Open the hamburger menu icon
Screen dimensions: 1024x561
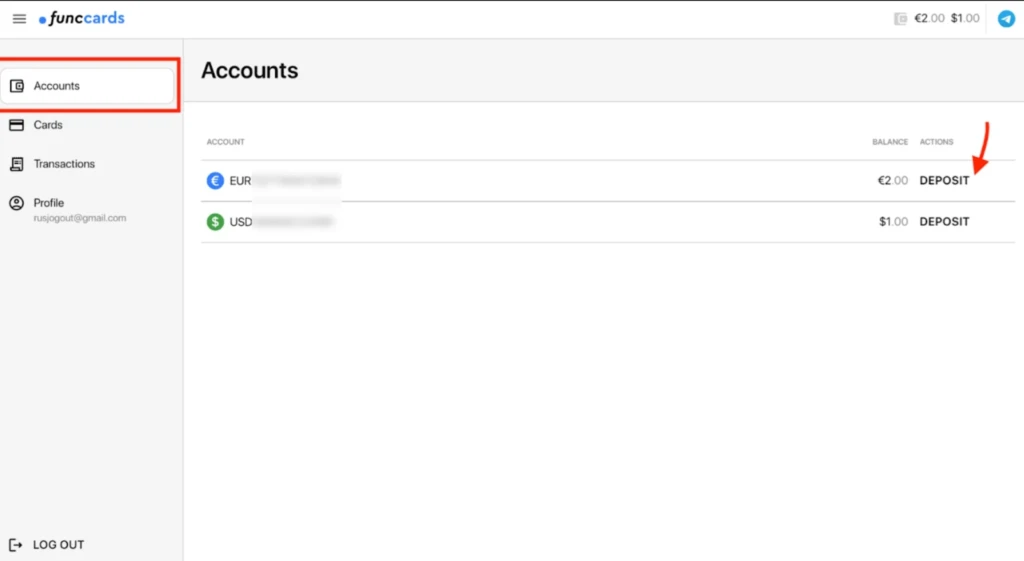point(19,19)
